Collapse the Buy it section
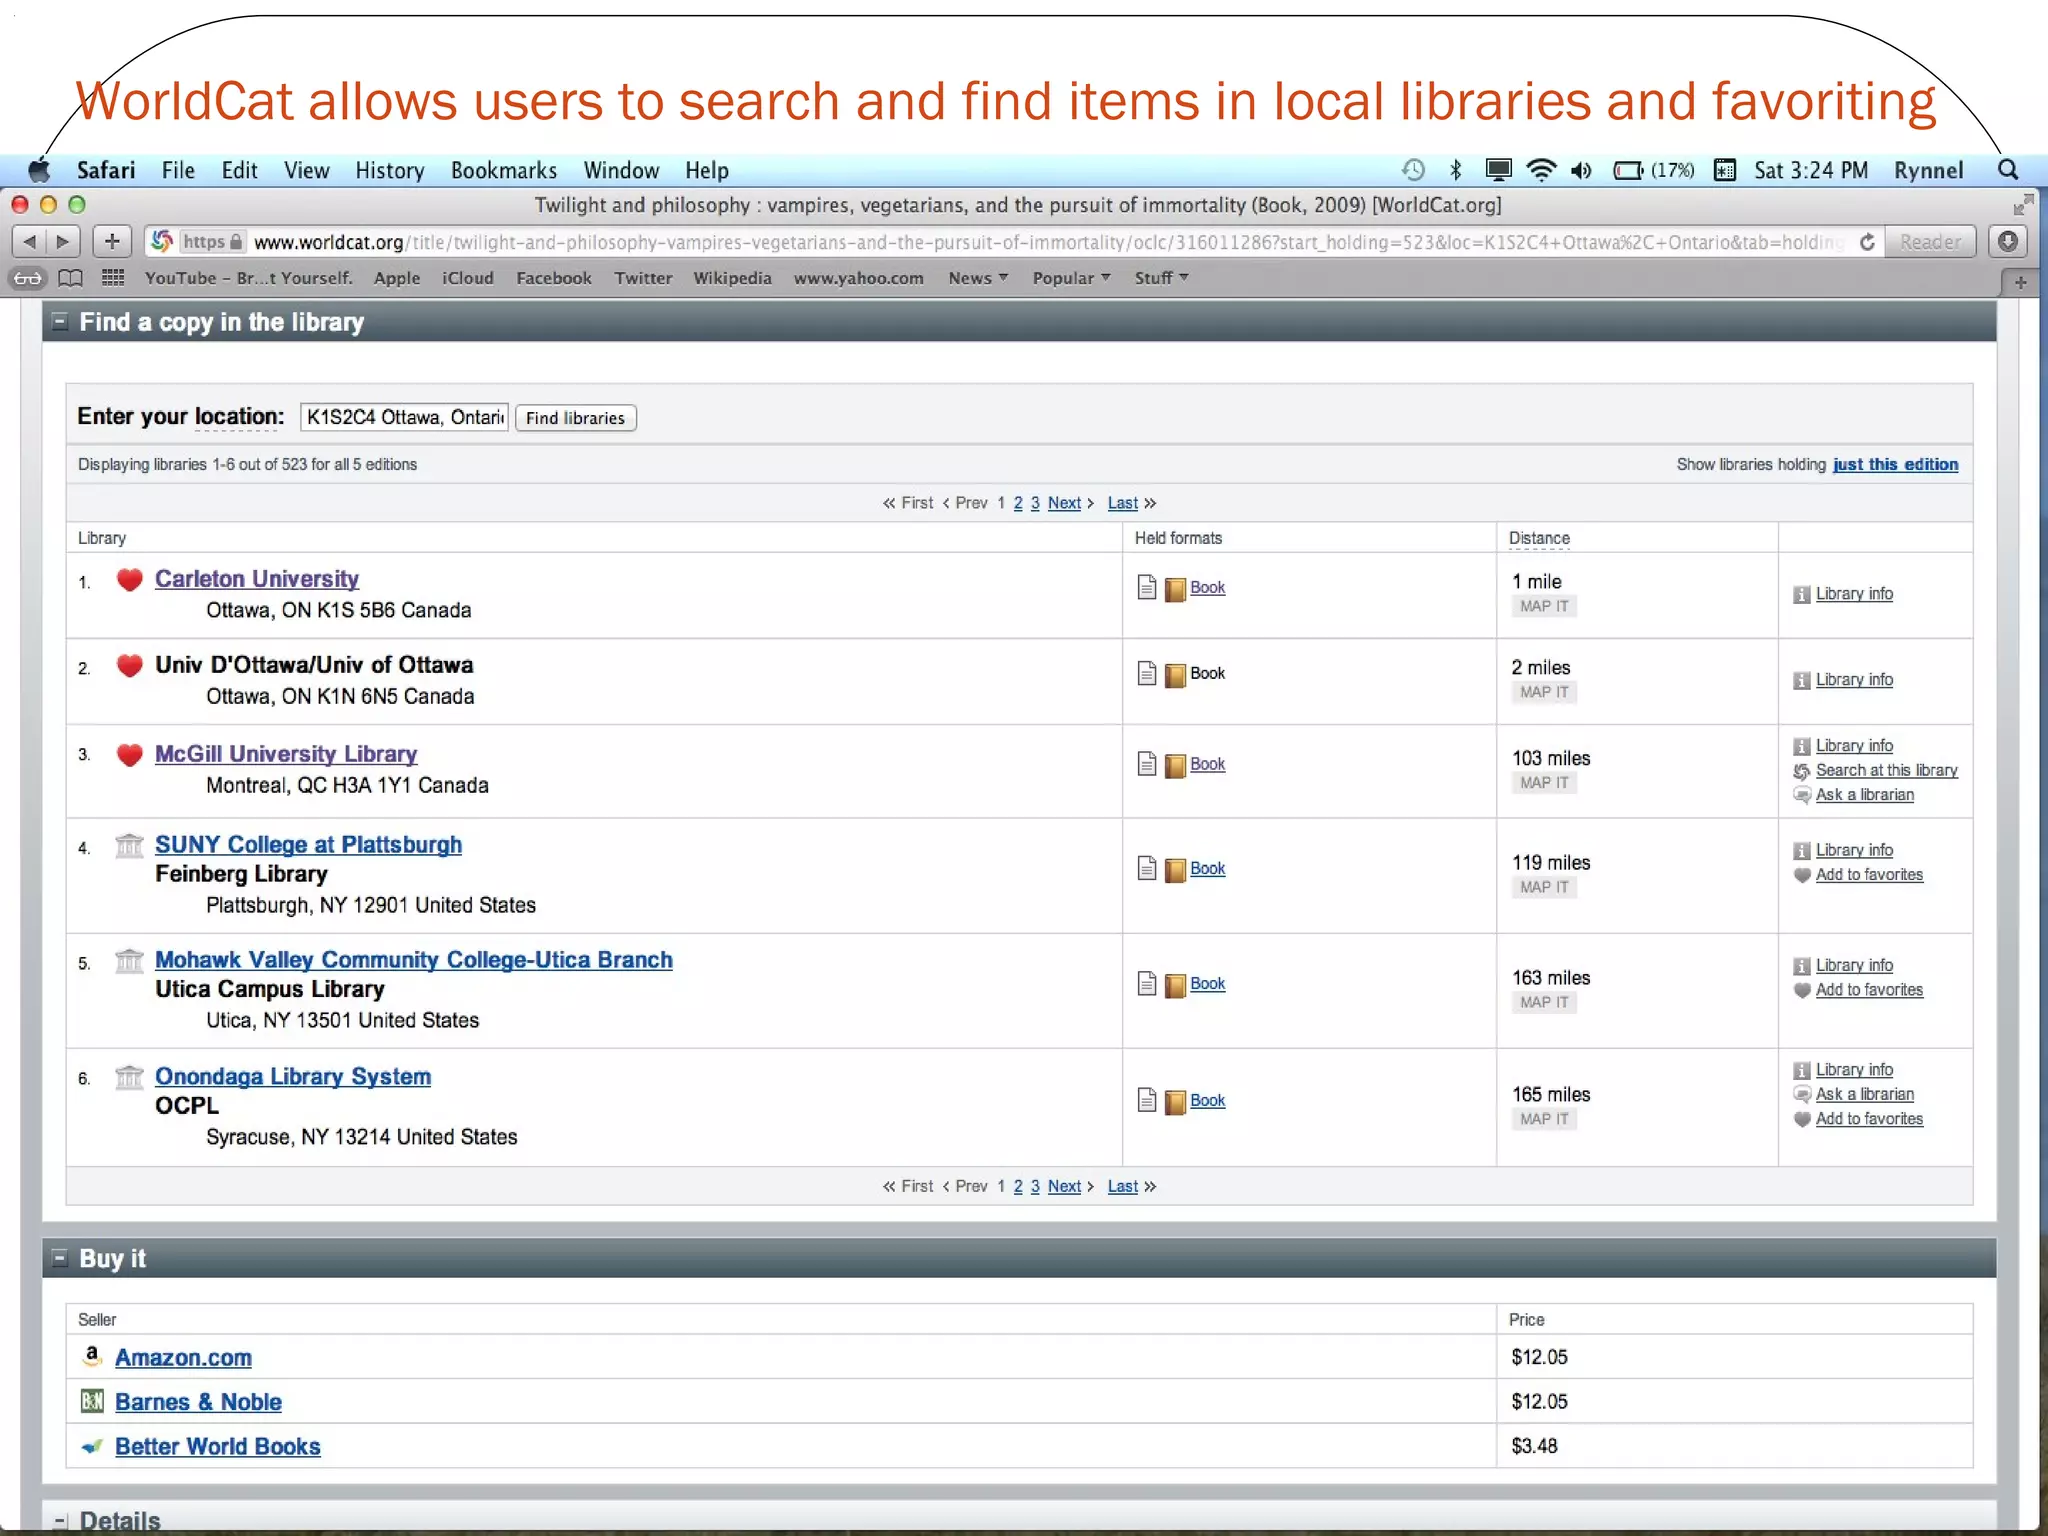The width and height of the screenshot is (2048, 1536). pos(60,1257)
